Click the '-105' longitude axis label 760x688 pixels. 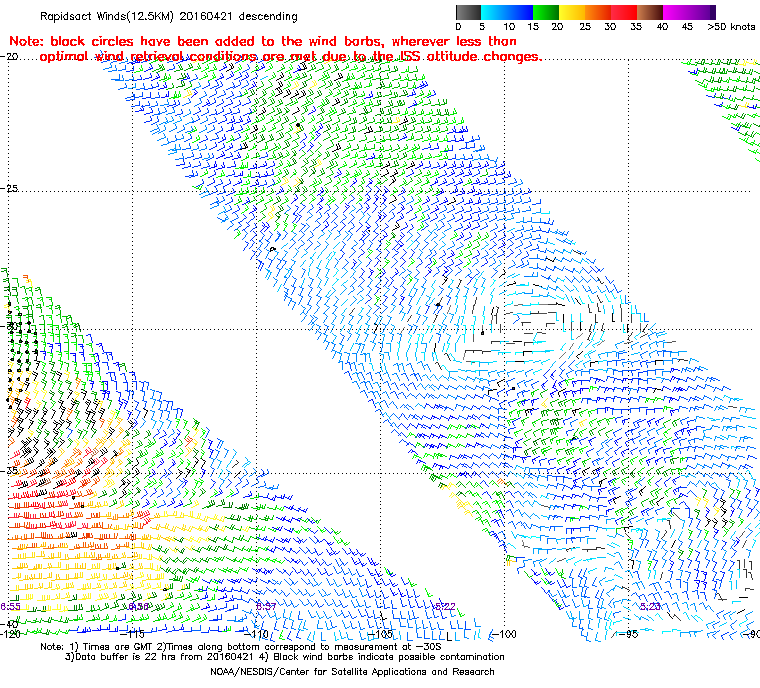point(380,634)
